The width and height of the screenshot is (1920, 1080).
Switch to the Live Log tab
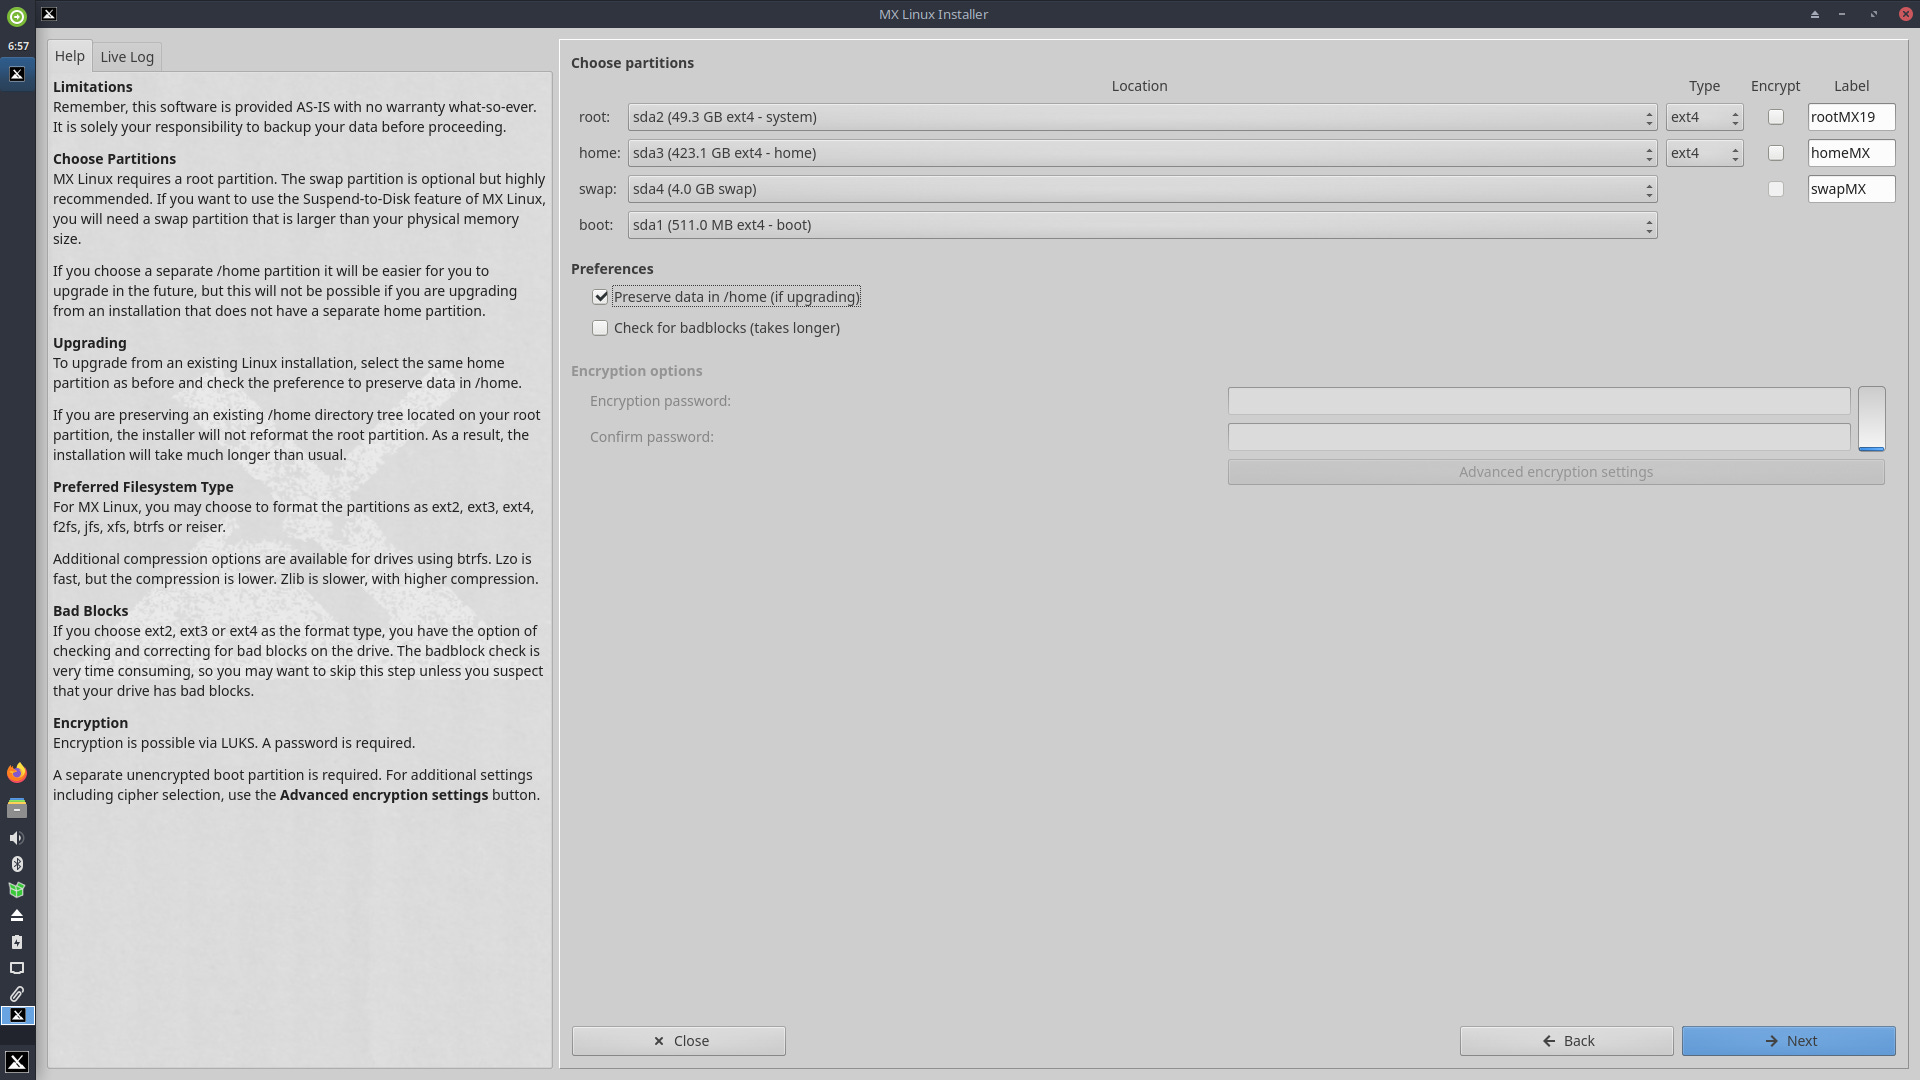coord(127,56)
